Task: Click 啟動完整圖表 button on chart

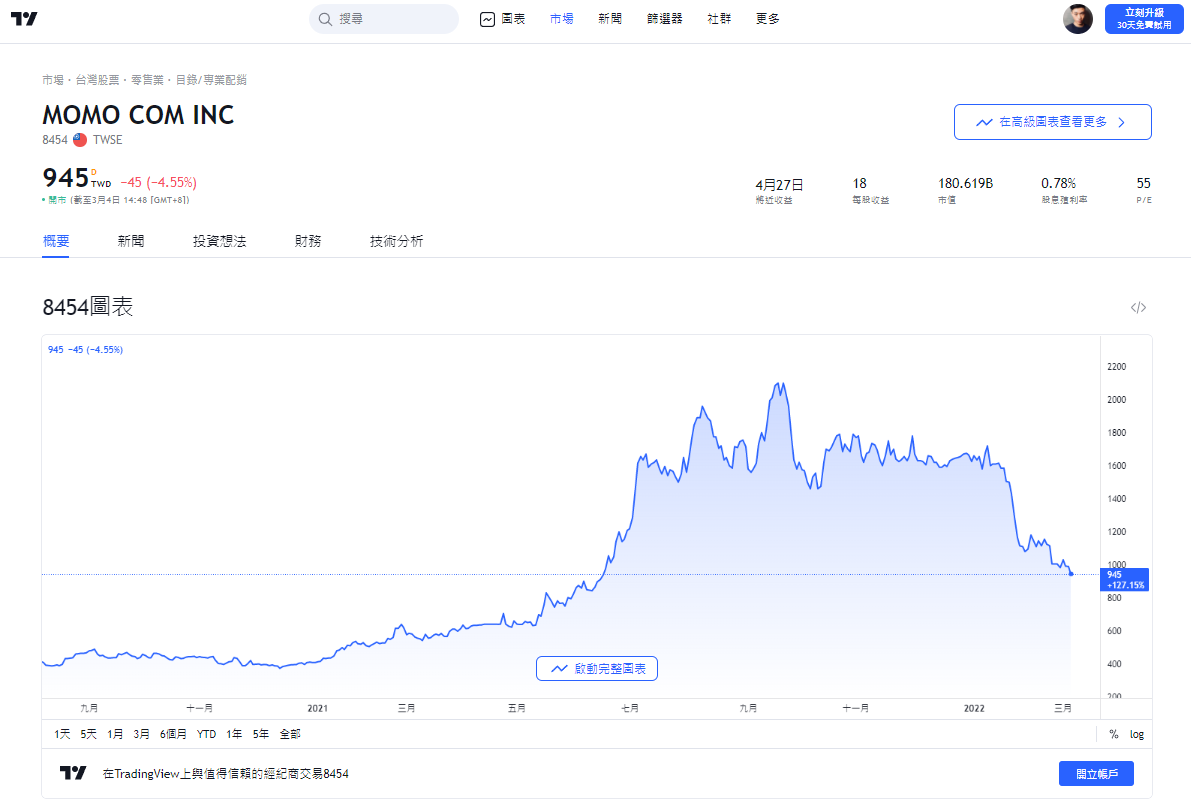Action: (x=597, y=669)
